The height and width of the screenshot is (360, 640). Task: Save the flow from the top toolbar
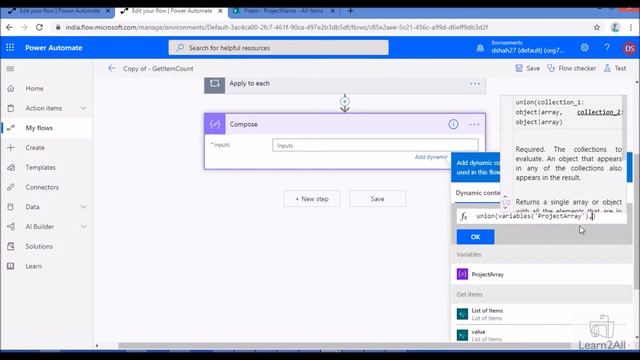[x=527, y=68]
